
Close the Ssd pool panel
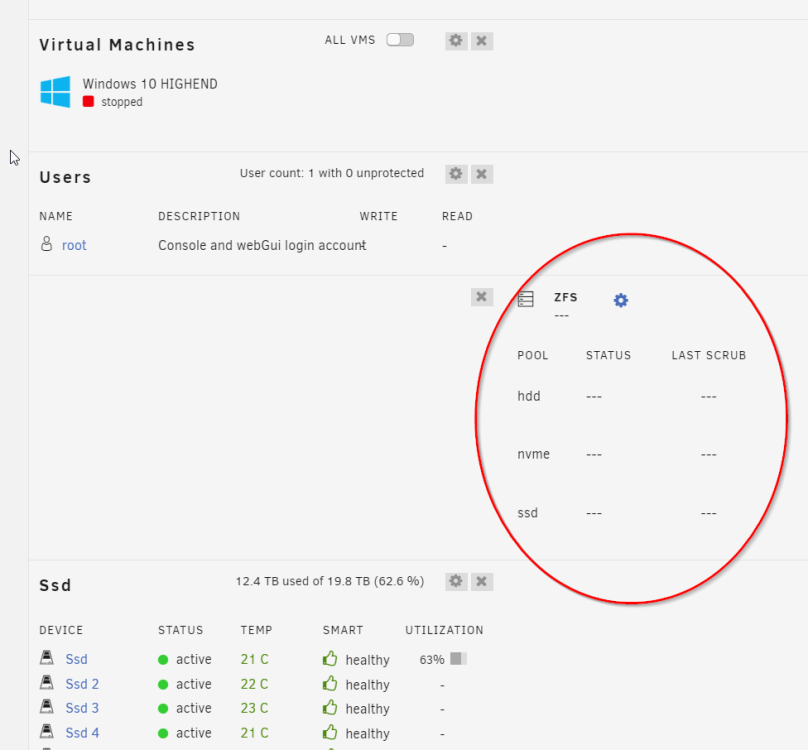coord(482,581)
